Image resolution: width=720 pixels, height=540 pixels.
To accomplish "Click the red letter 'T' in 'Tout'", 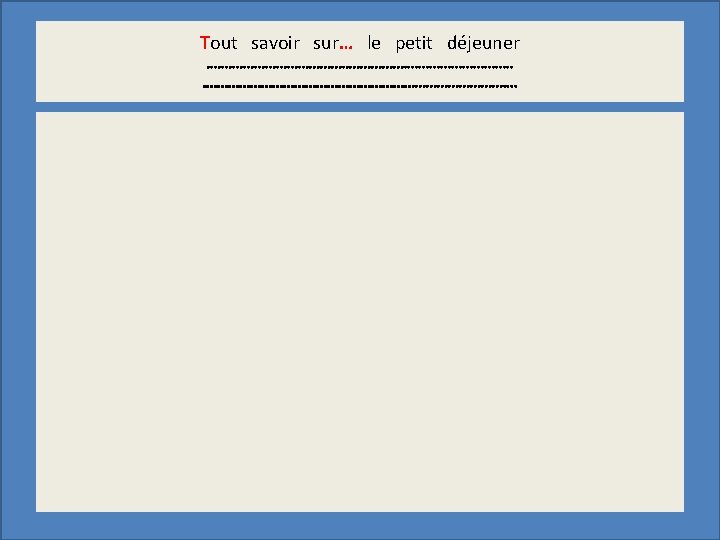I will point(205,43).
